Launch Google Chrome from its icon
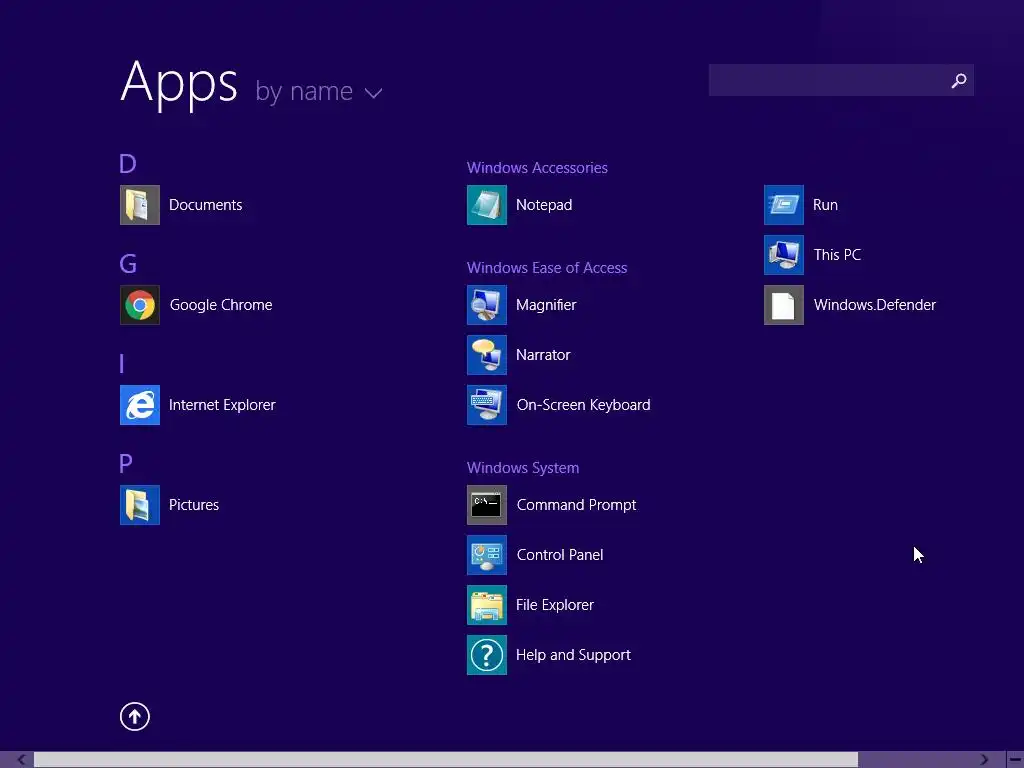Screen dimensions: 1024x768 (140, 305)
